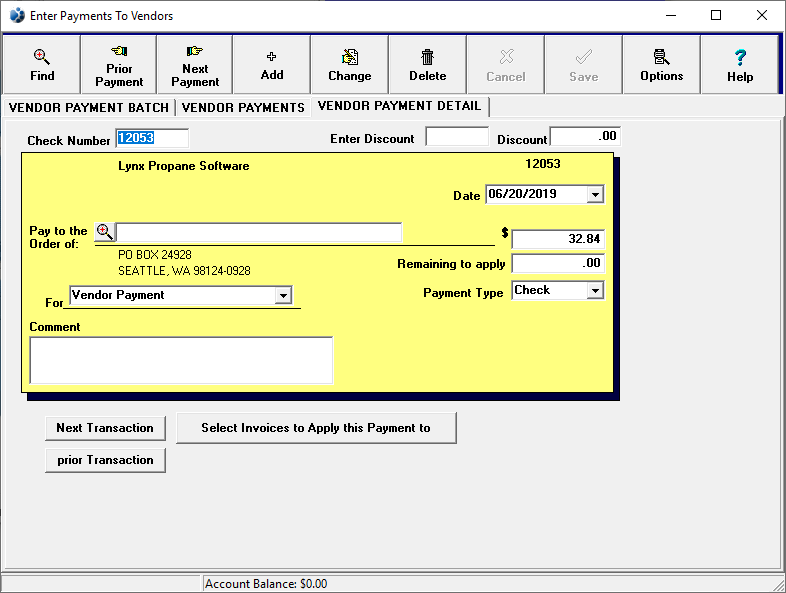Switch to the Vendor Payments tab

tap(243, 107)
